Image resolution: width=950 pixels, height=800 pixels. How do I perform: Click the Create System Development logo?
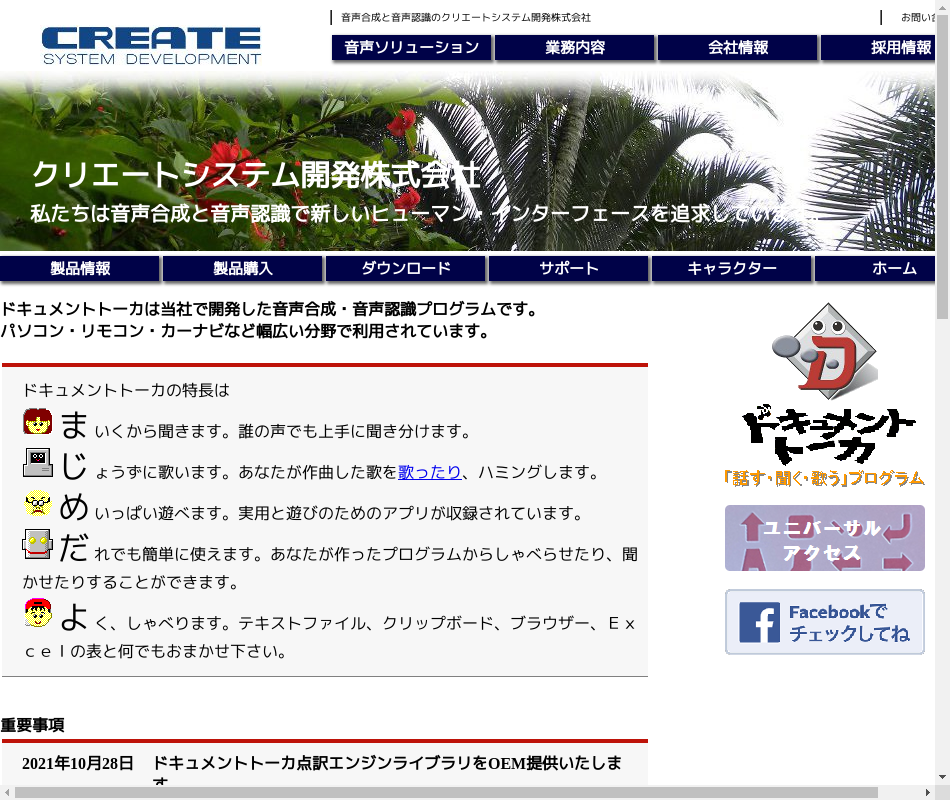(x=151, y=46)
